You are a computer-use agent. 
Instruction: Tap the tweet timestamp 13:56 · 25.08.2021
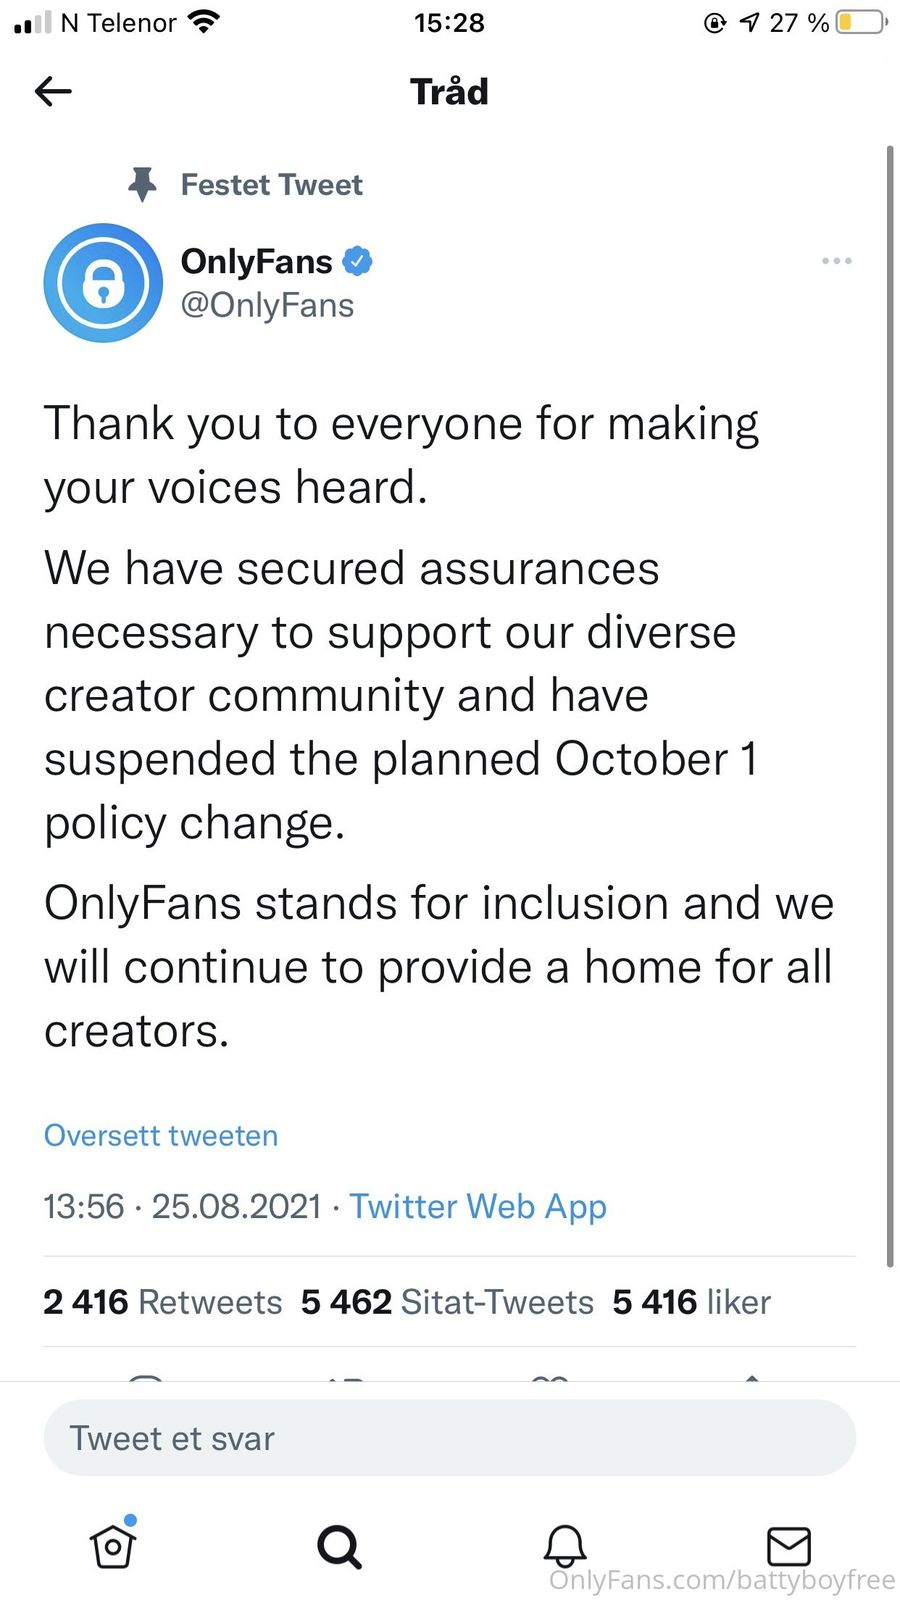click(182, 1206)
